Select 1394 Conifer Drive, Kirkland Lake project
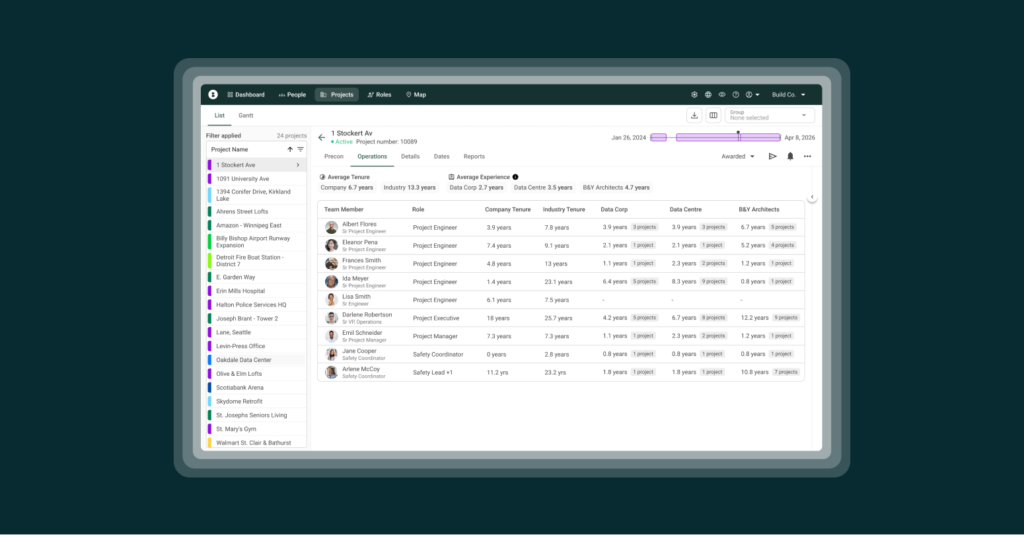 (257, 195)
